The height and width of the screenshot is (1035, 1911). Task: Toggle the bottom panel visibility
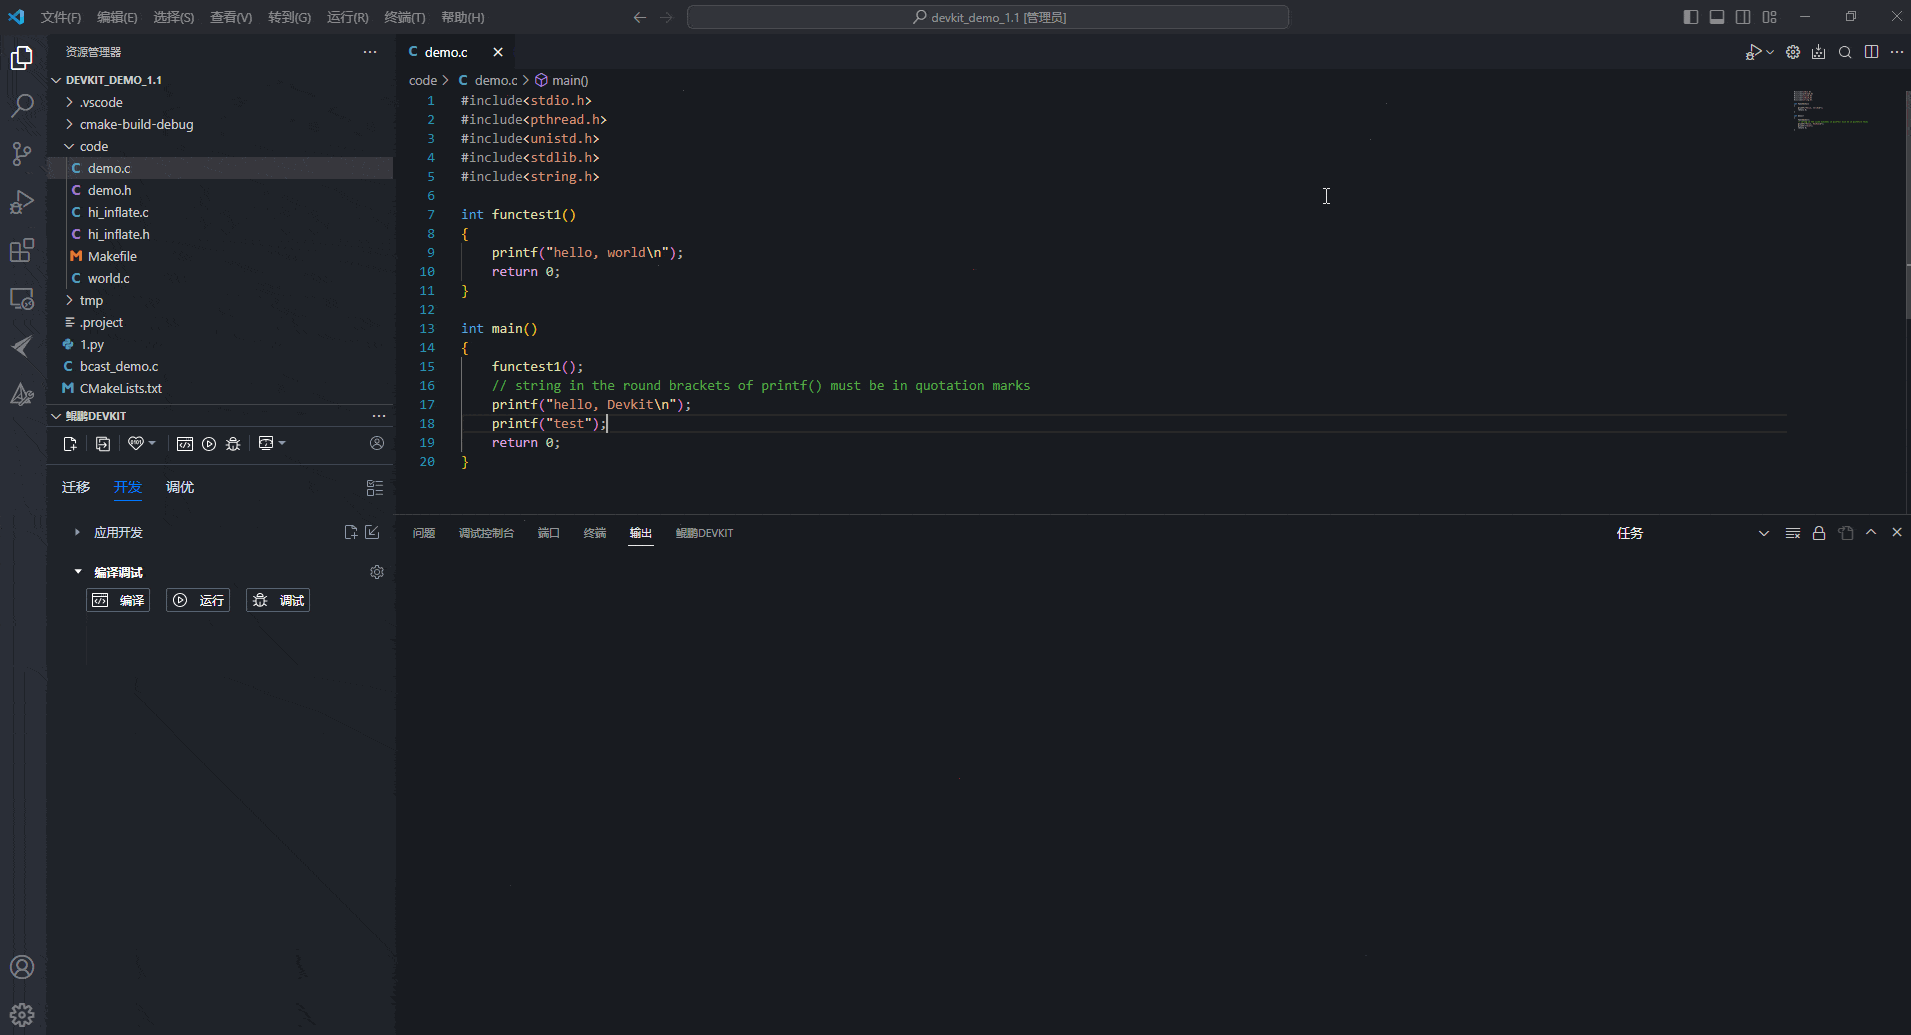(x=1717, y=17)
